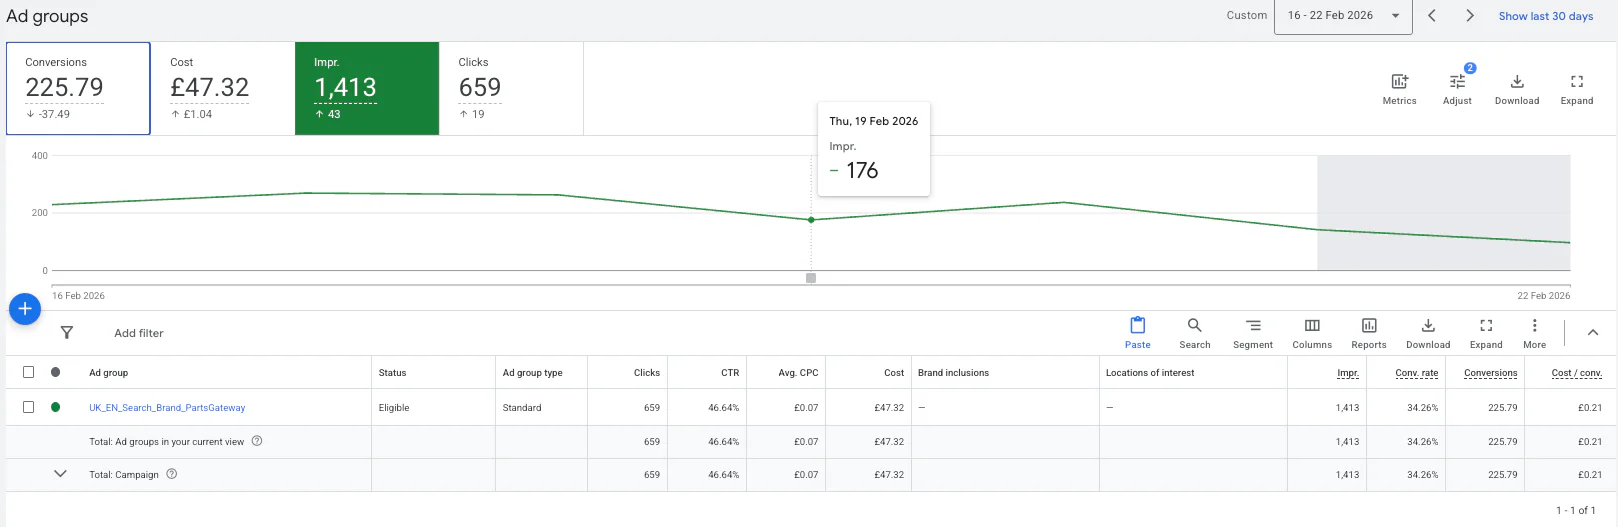Go to next date range

1470,16
